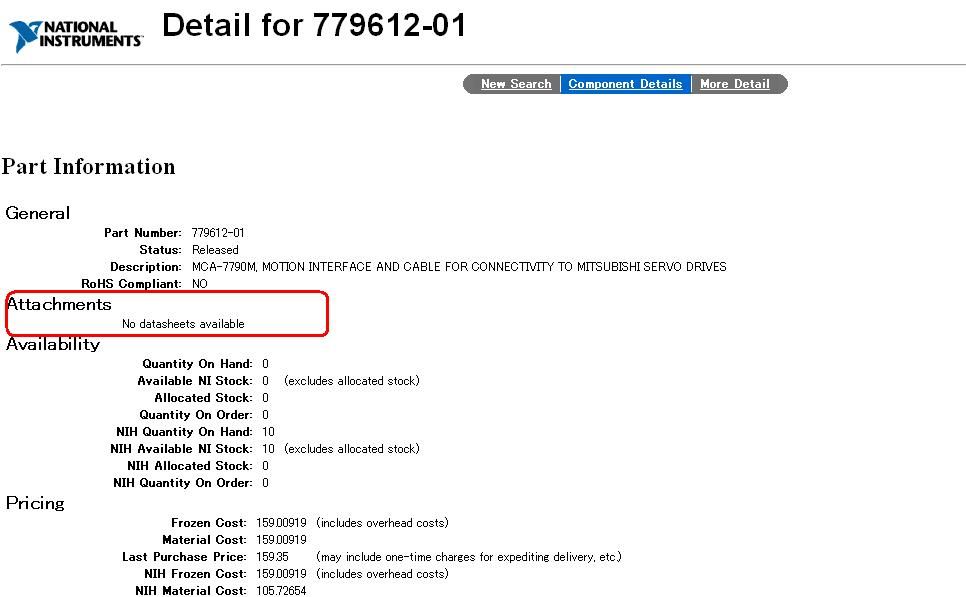The width and height of the screenshot is (966, 597).
Task: Click the "Last Purchase Price:" label
Action: point(184,557)
